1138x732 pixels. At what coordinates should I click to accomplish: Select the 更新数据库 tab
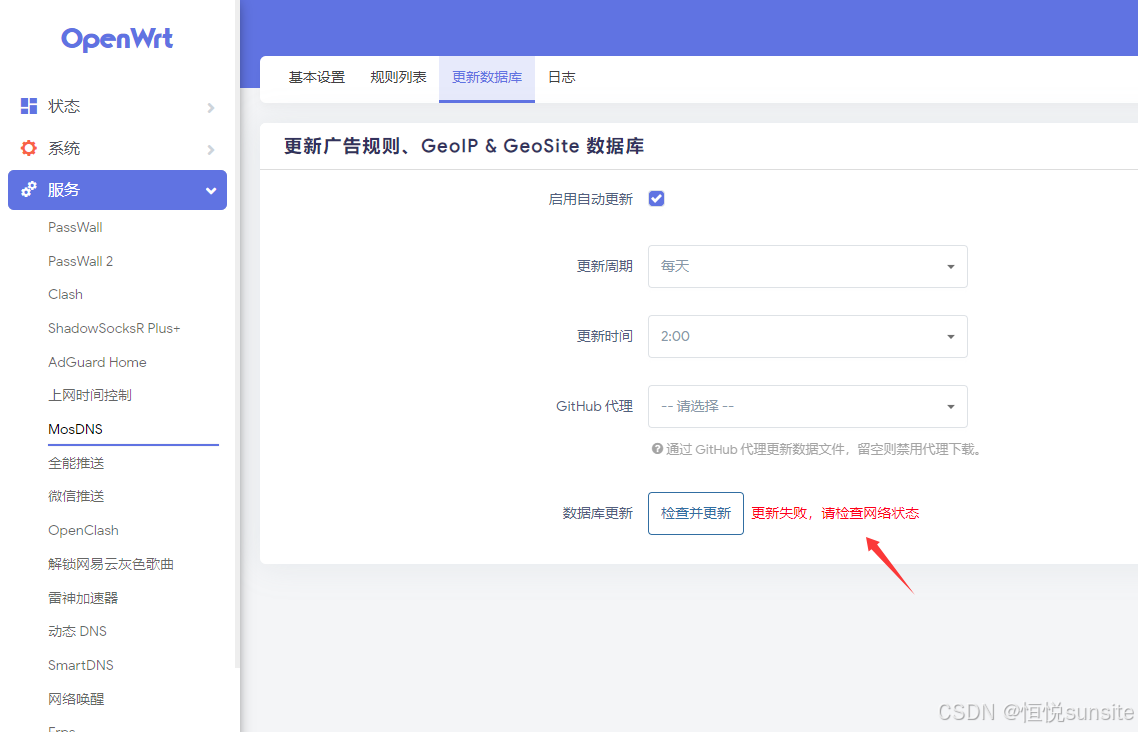click(487, 78)
